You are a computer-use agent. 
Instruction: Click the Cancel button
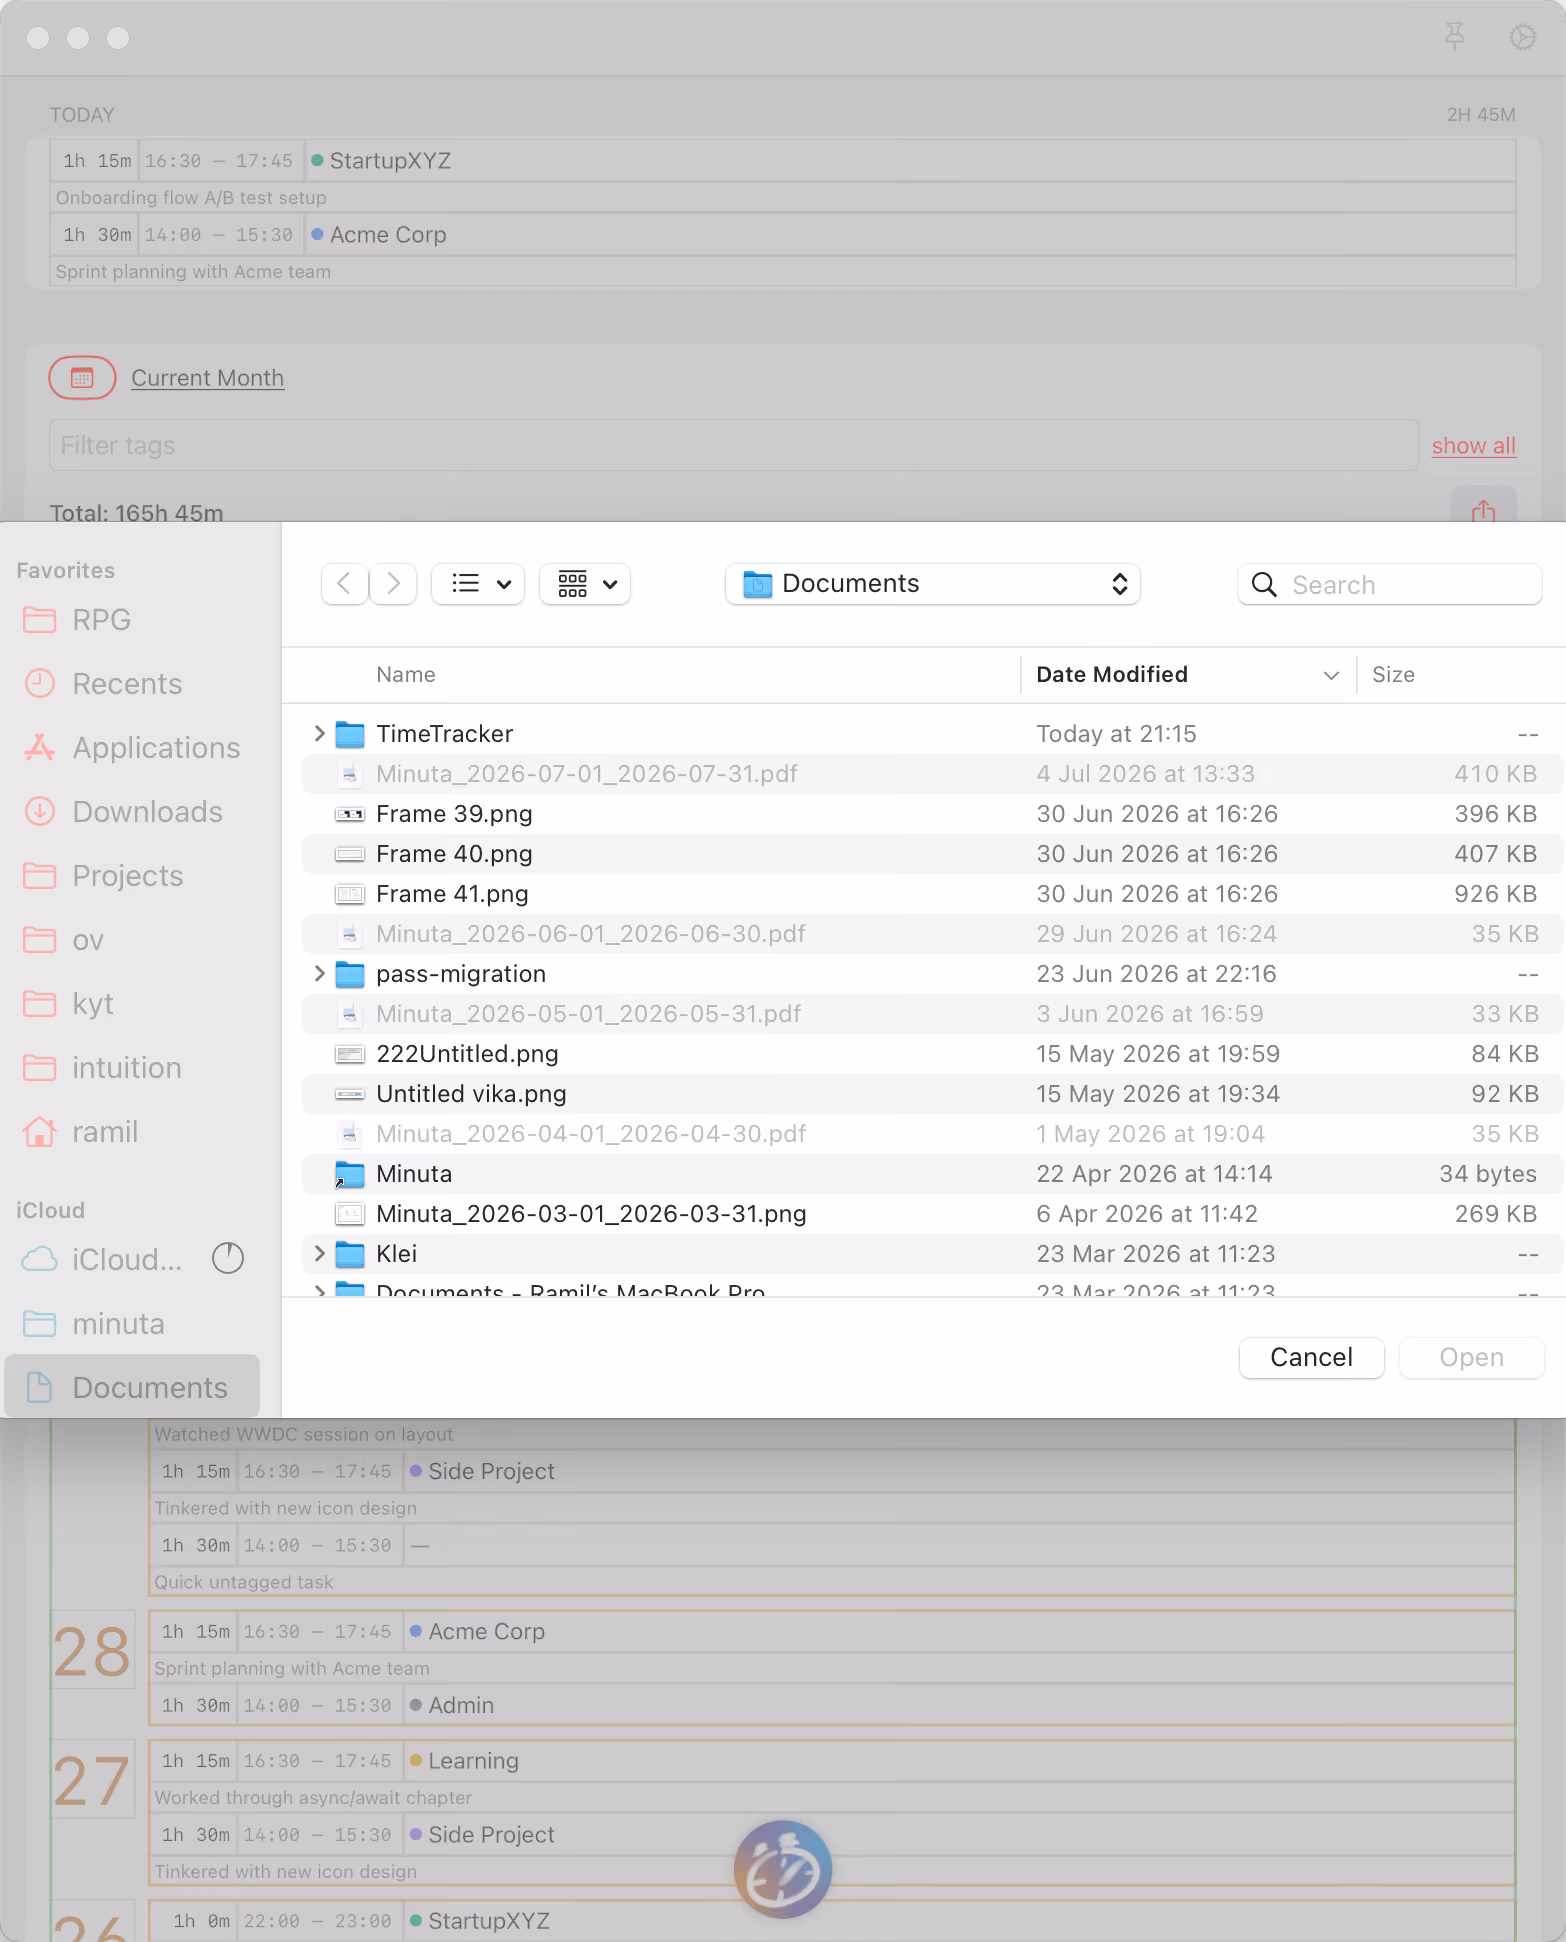pyautogui.click(x=1311, y=1357)
